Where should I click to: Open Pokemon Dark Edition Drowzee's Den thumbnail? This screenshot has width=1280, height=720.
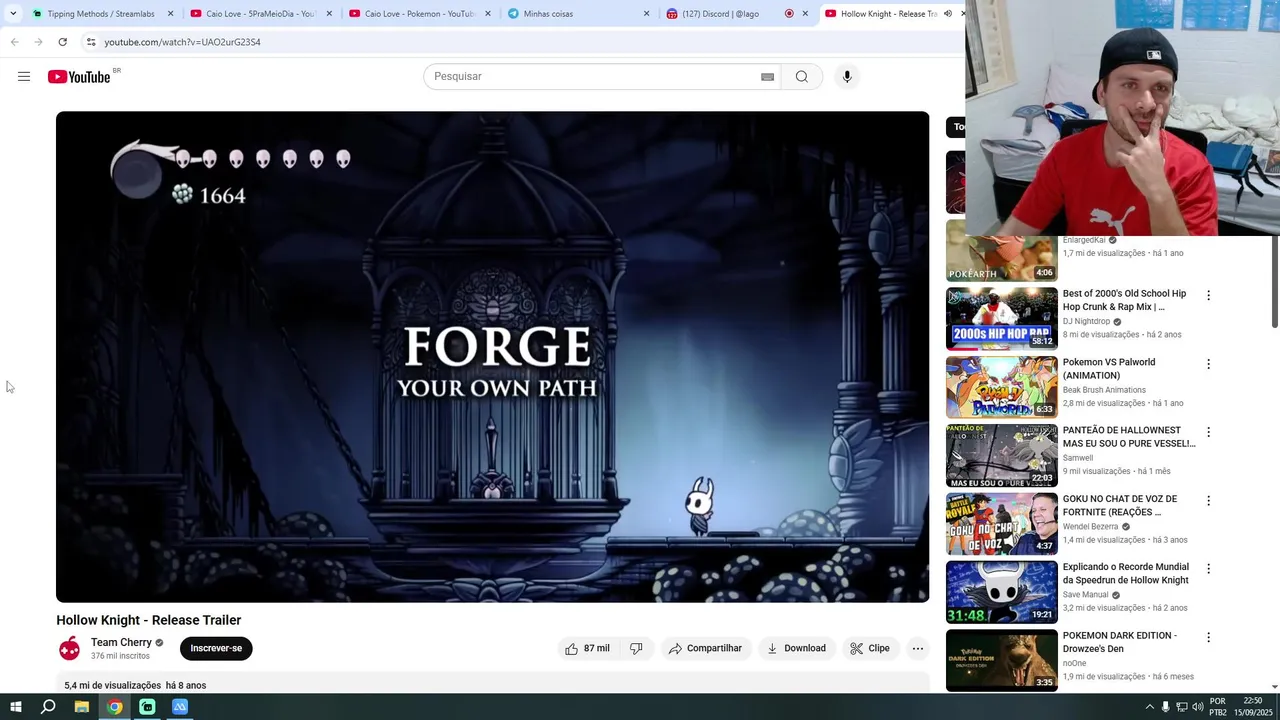(x=1001, y=659)
